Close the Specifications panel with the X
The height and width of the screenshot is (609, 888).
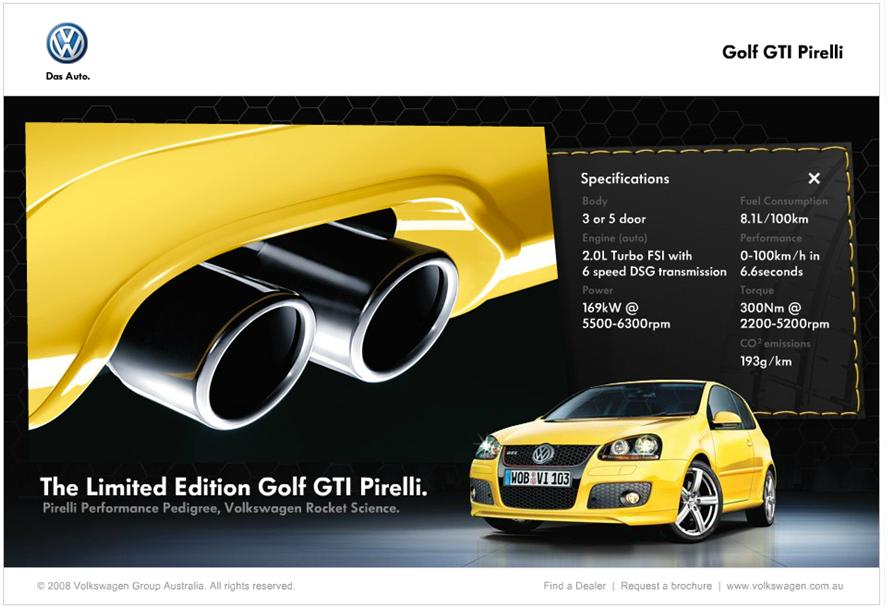[814, 178]
